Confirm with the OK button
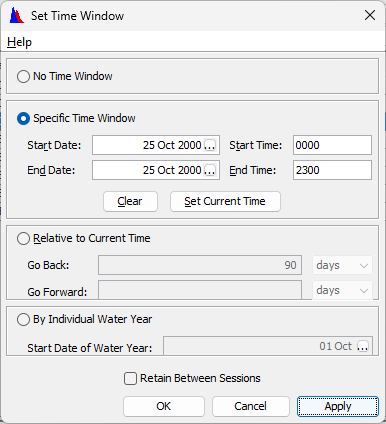Viewport: 386px width, 424px height. [x=164, y=406]
